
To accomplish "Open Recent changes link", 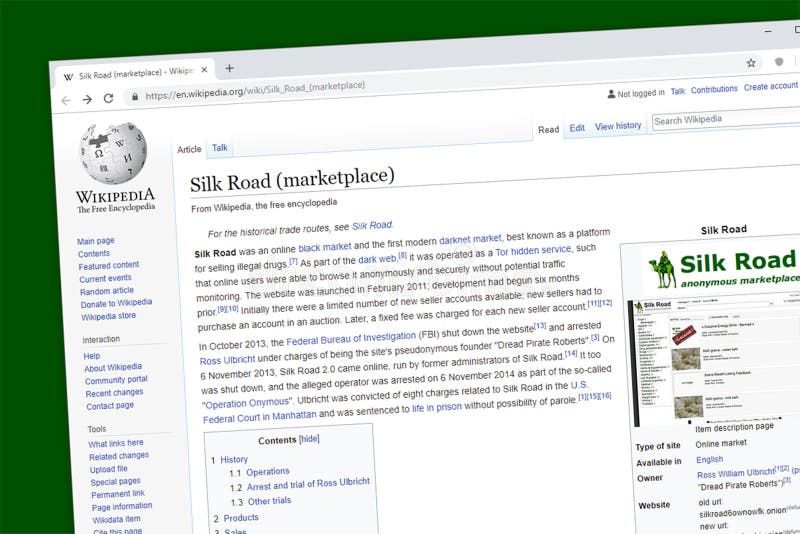I will [x=115, y=393].
